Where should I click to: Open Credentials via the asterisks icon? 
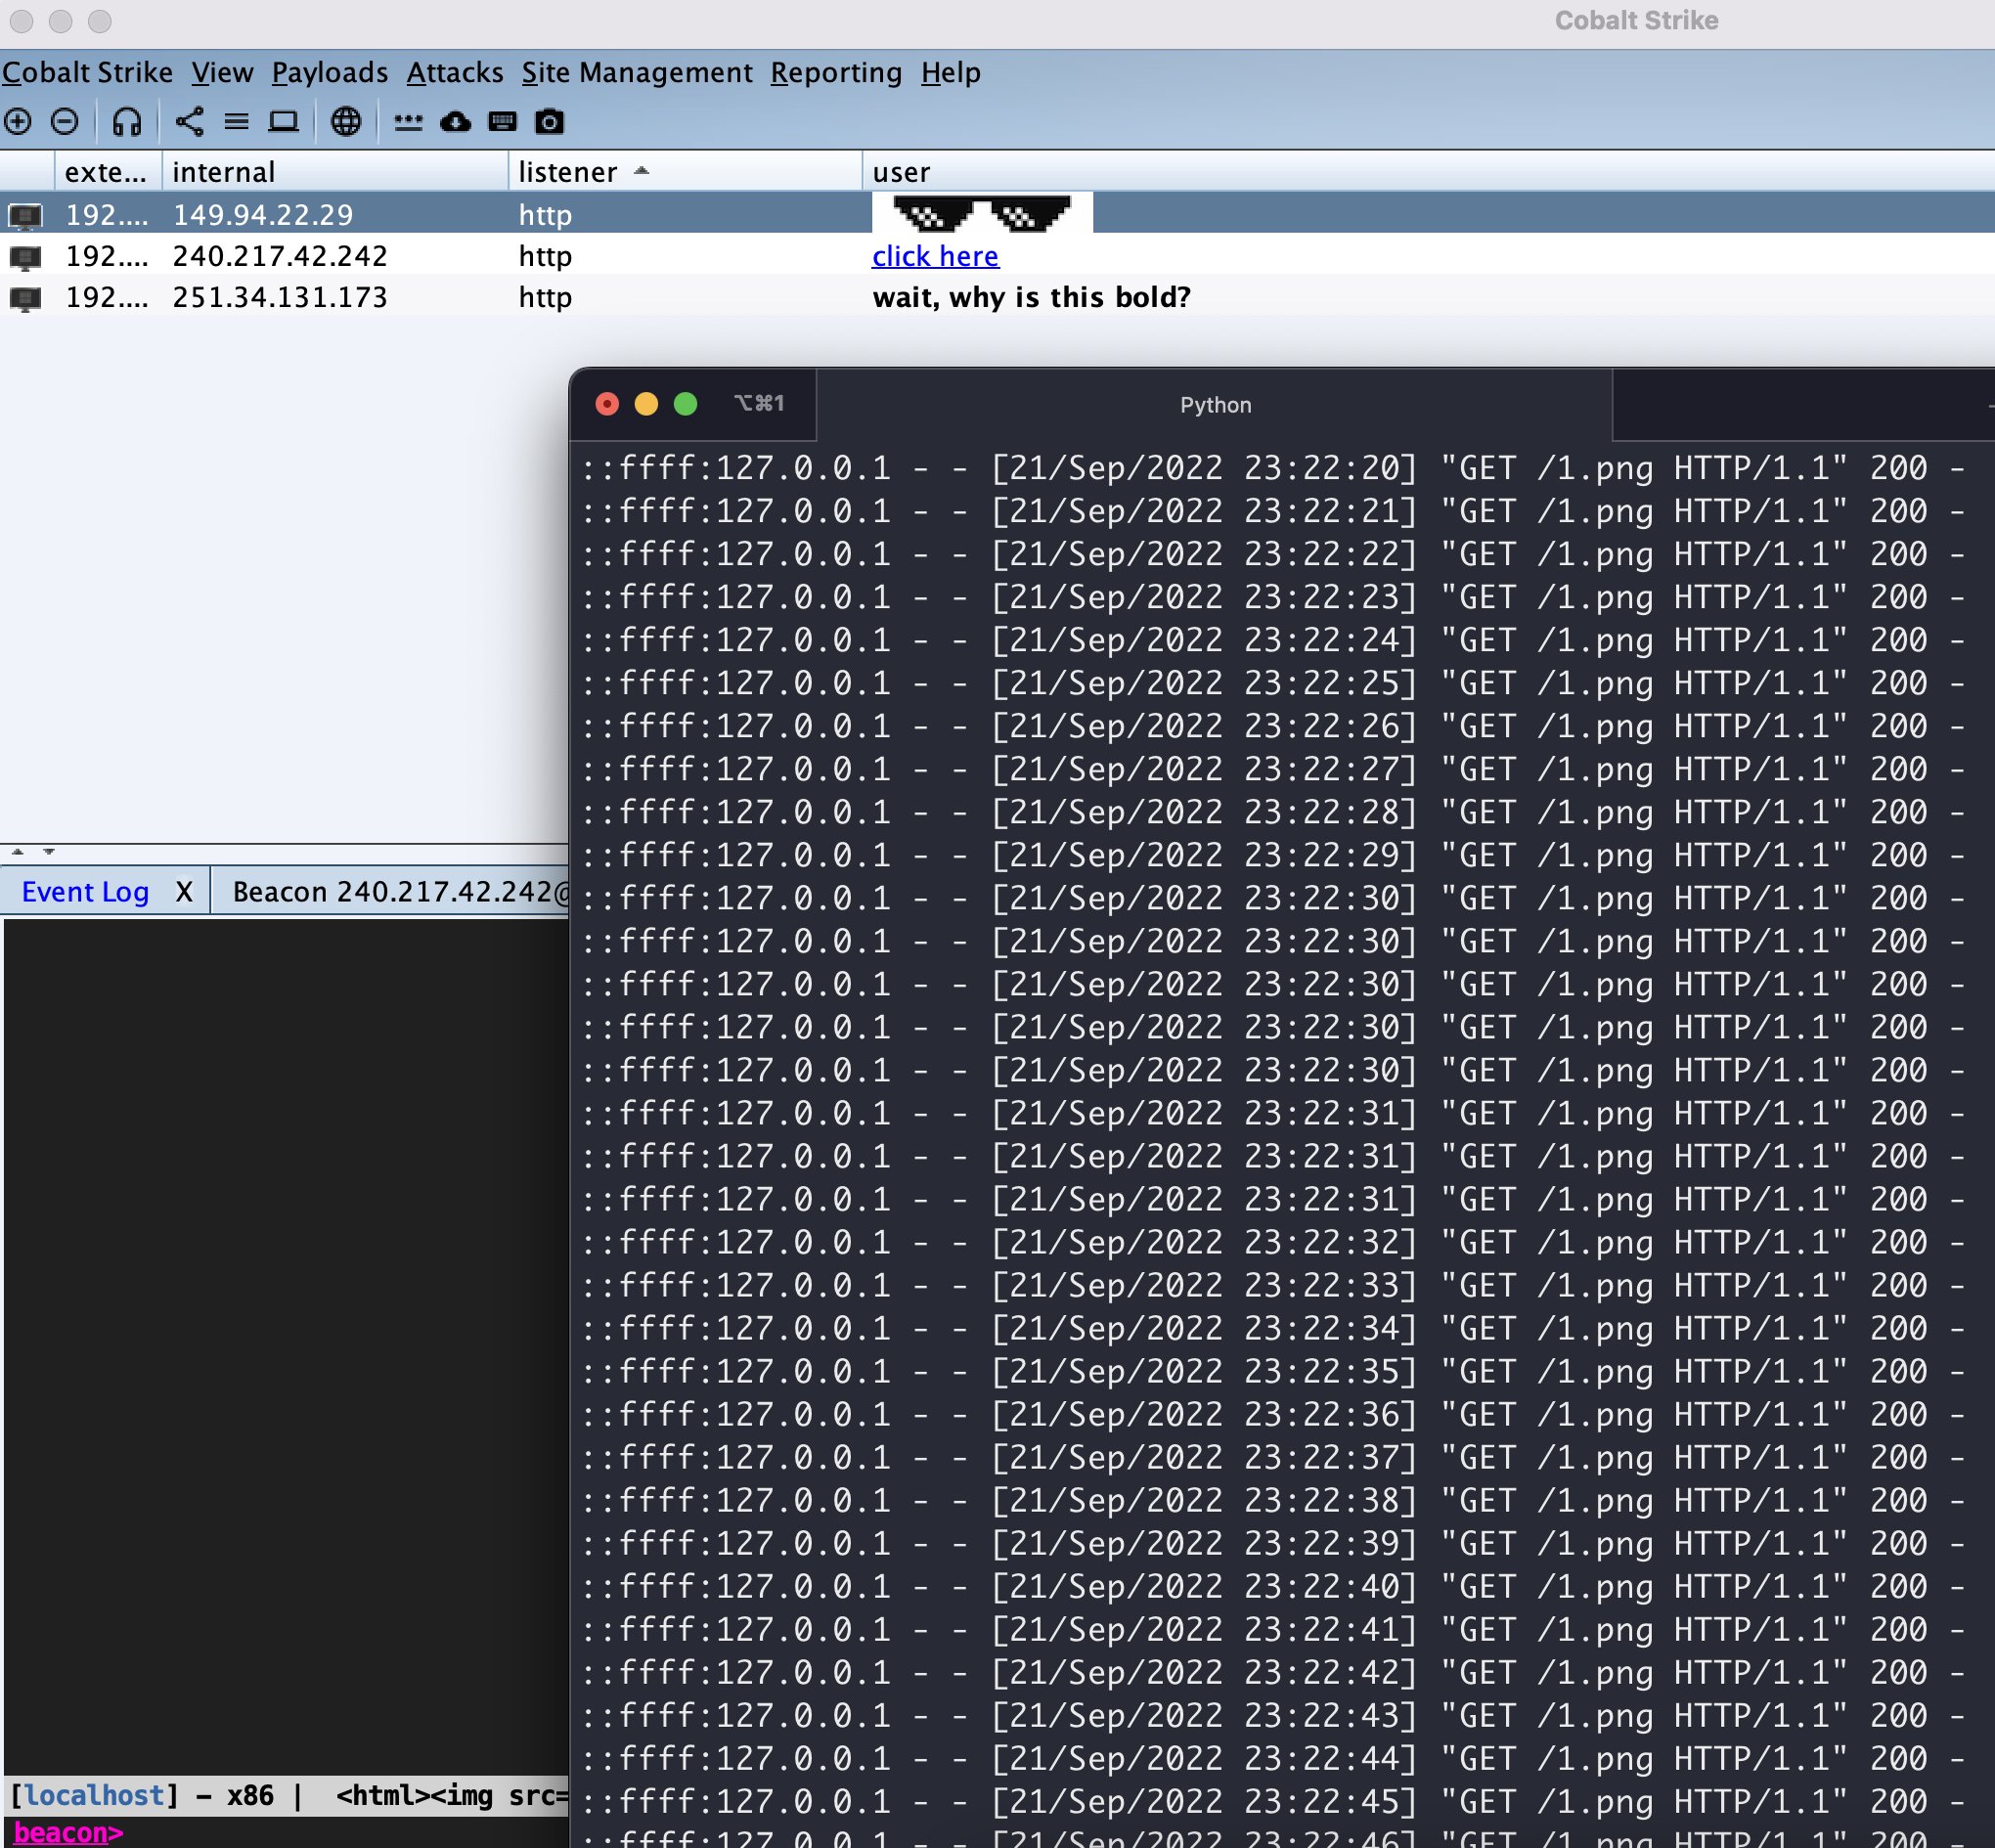(408, 122)
